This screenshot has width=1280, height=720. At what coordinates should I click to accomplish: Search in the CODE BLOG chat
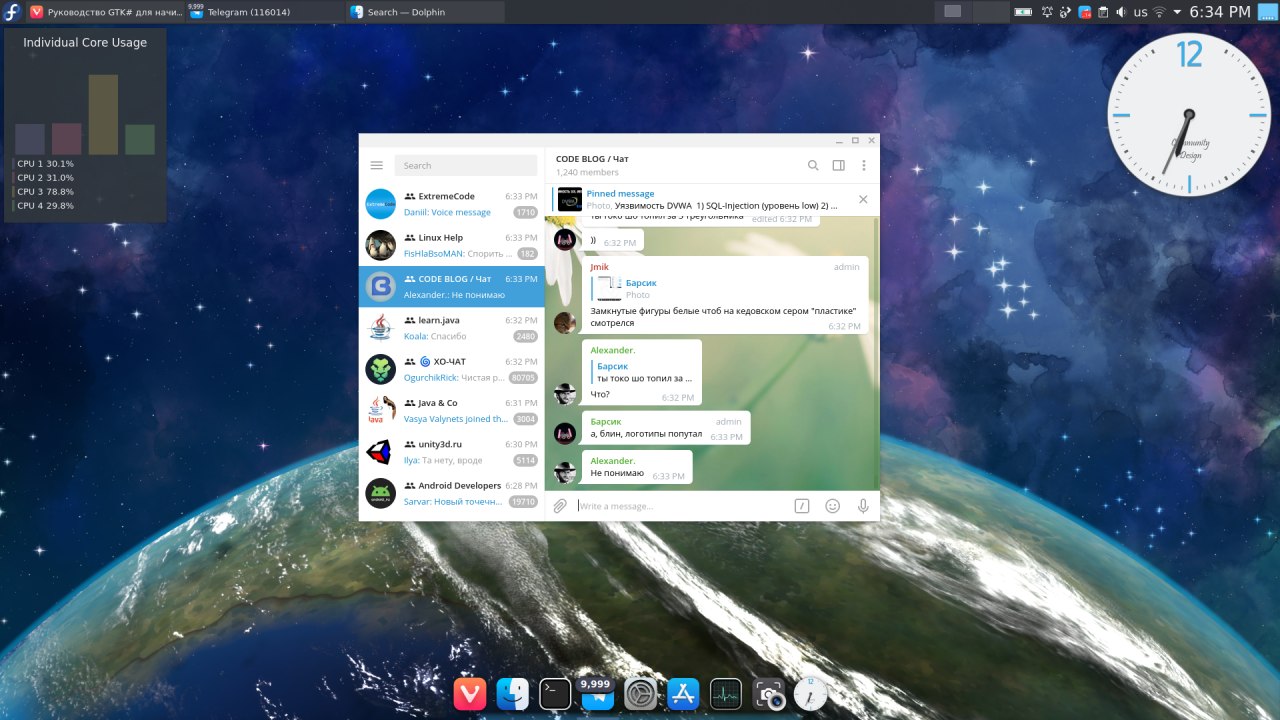pos(813,166)
